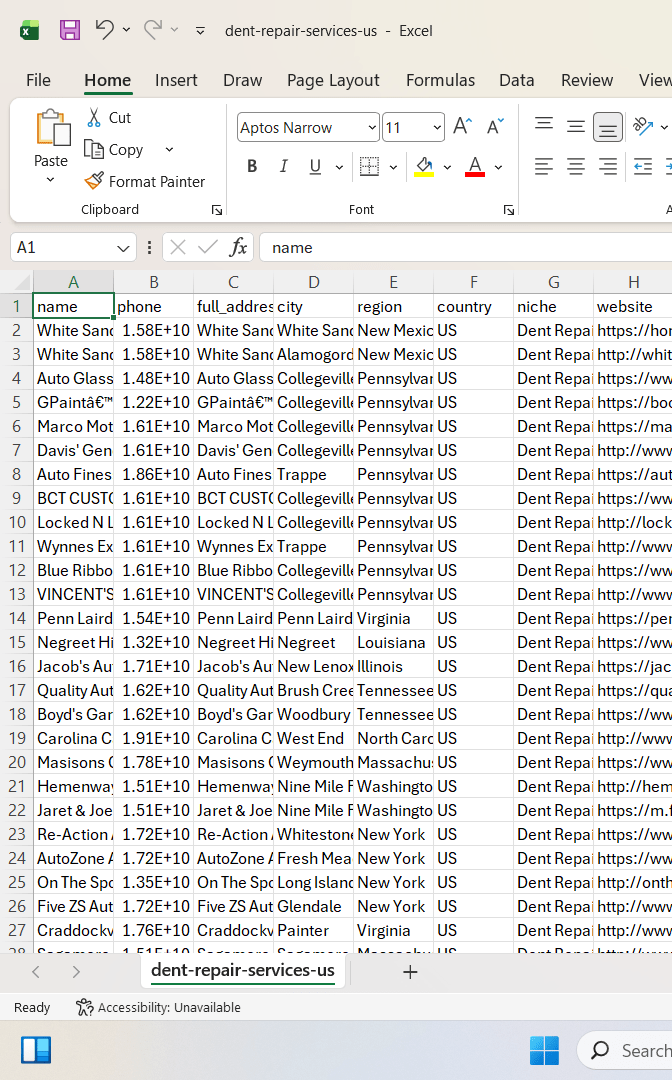Decrease indent of cell
The height and width of the screenshot is (1080, 672).
(x=643, y=166)
